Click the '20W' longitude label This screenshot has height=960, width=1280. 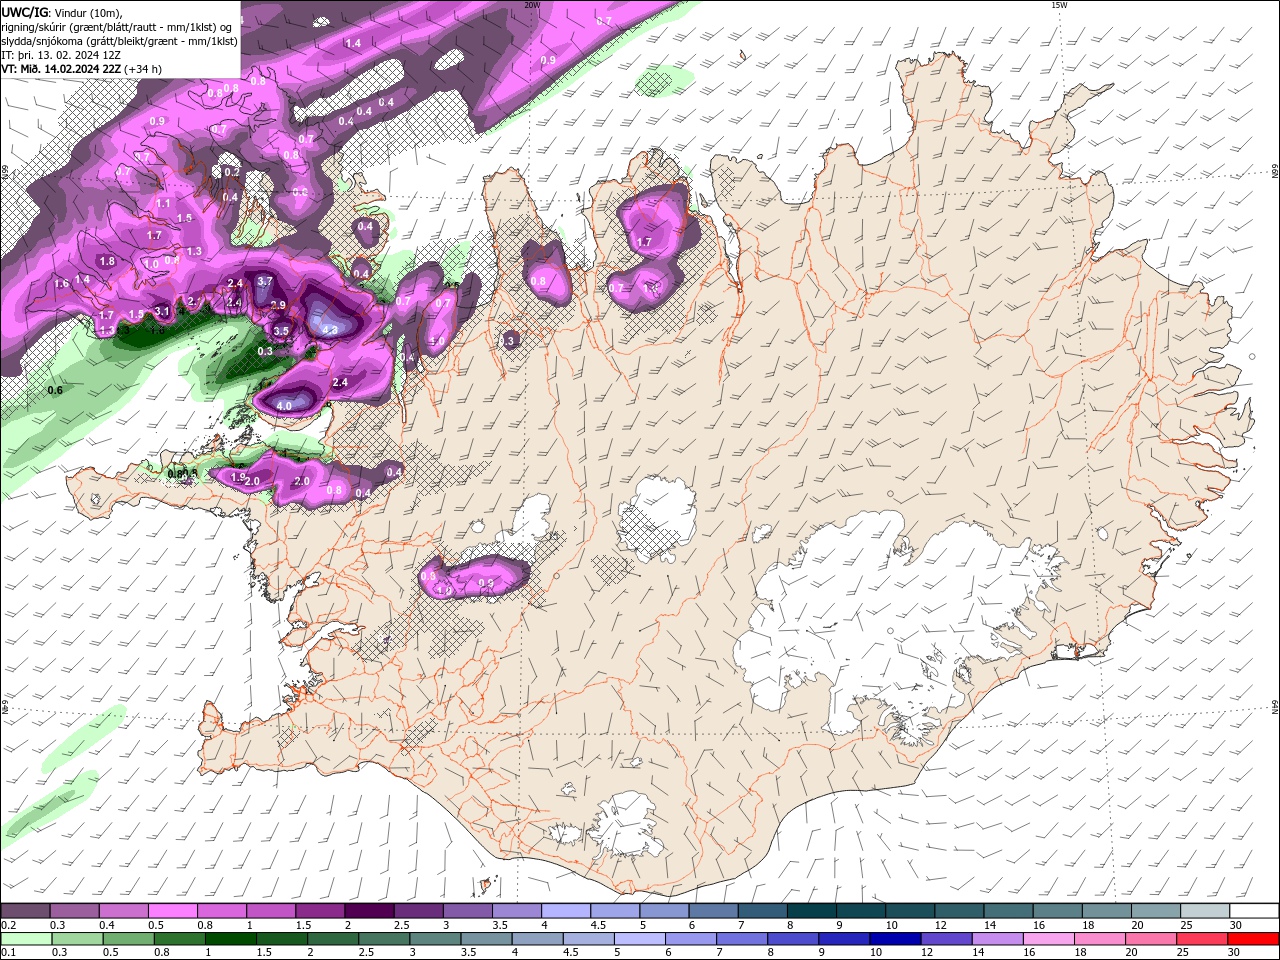click(532, 5)
